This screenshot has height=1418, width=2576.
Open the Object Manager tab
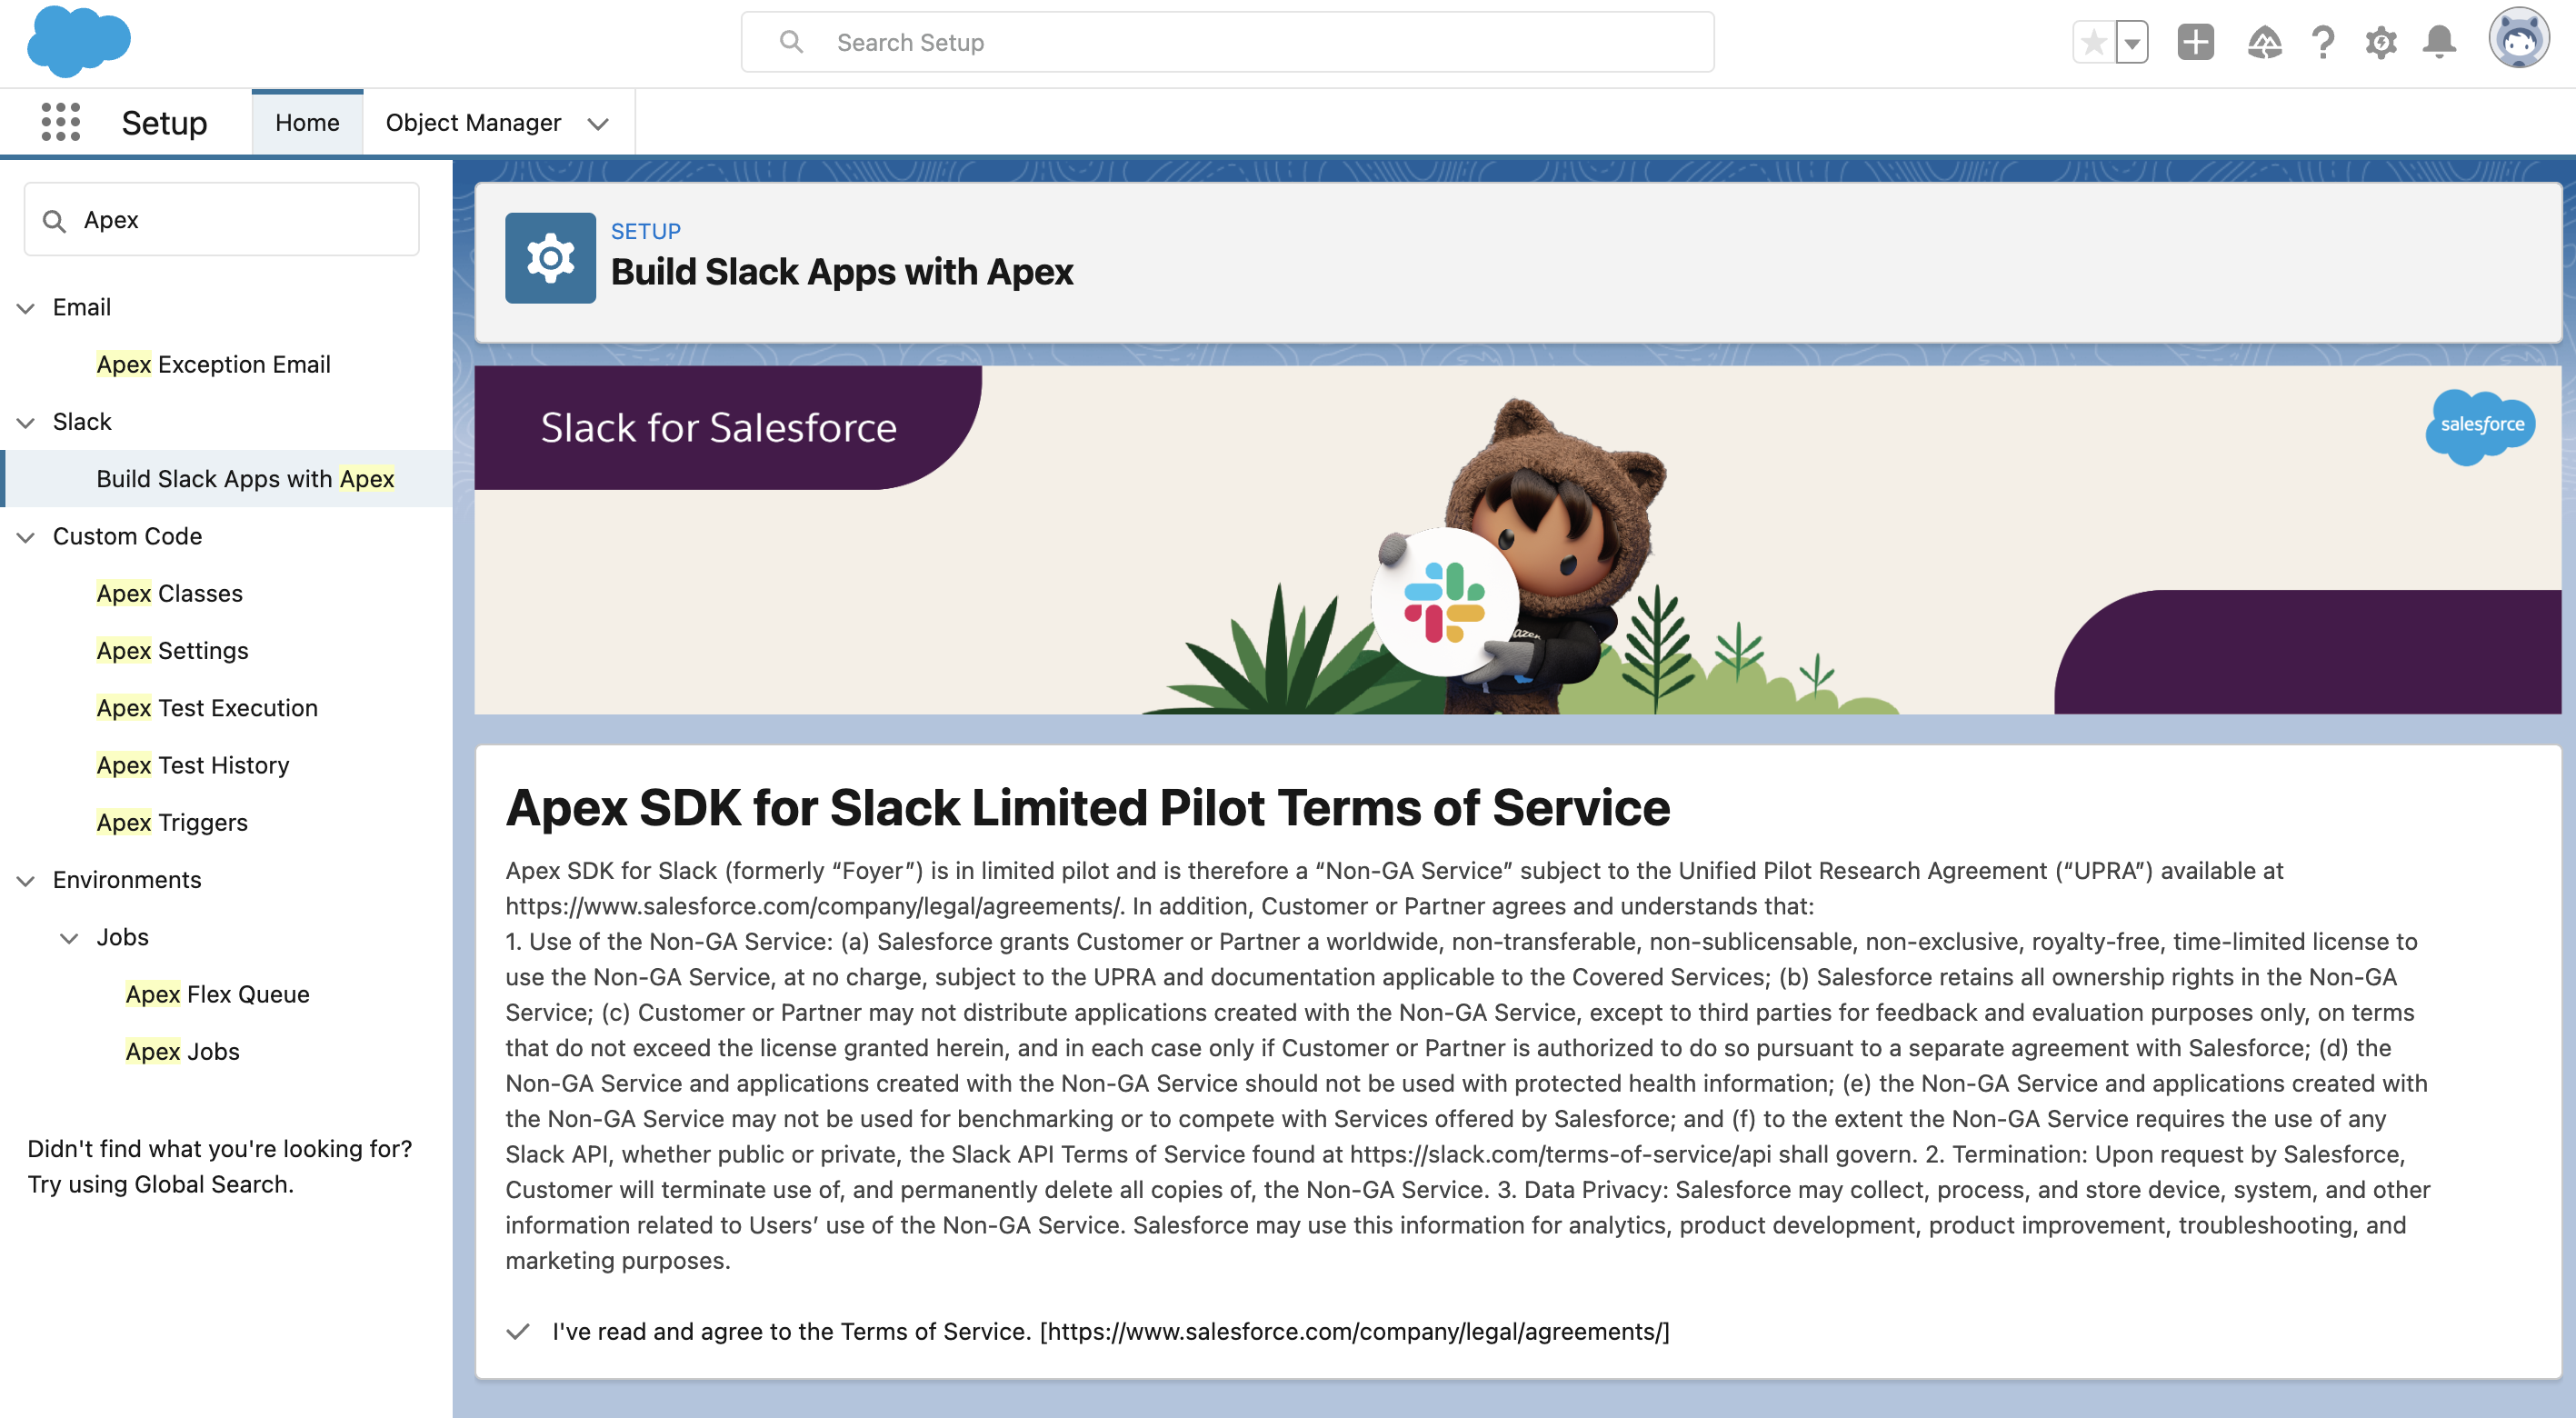[473, 122]
